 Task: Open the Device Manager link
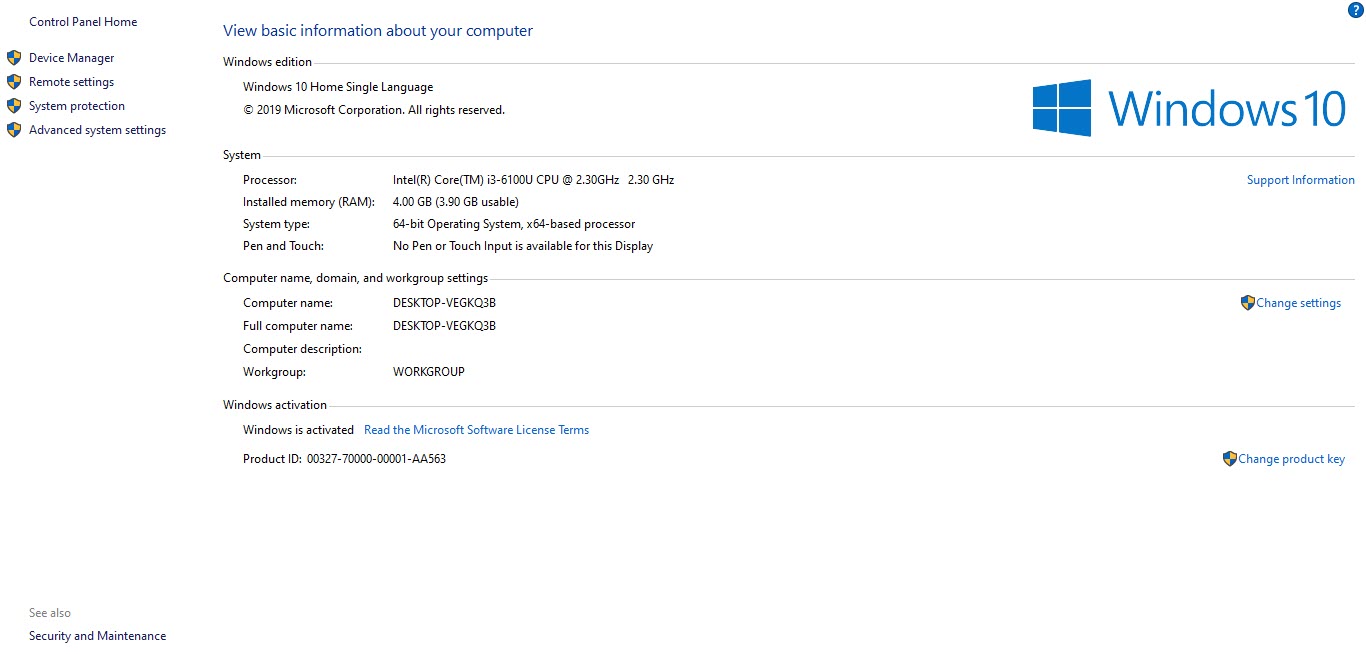72,58
